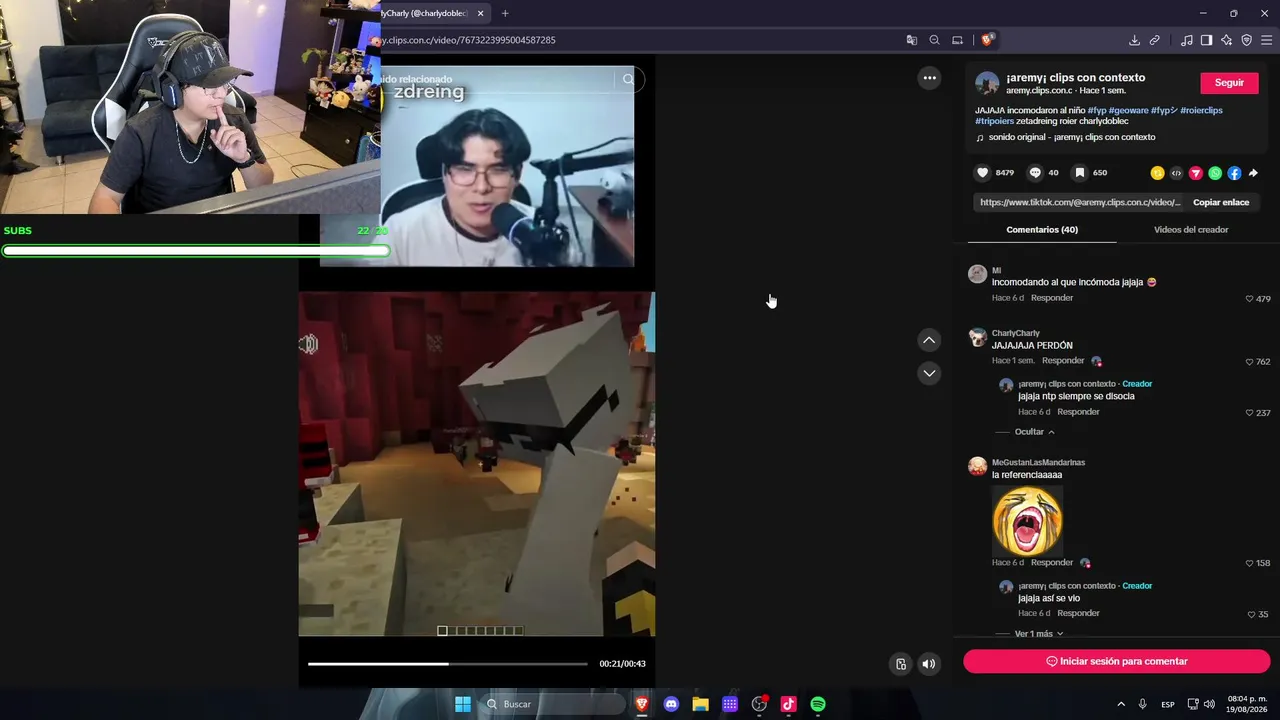Screen dimensions: 1280x720
Task: Send video to friends via red arrow icon
Action: 1195,173
